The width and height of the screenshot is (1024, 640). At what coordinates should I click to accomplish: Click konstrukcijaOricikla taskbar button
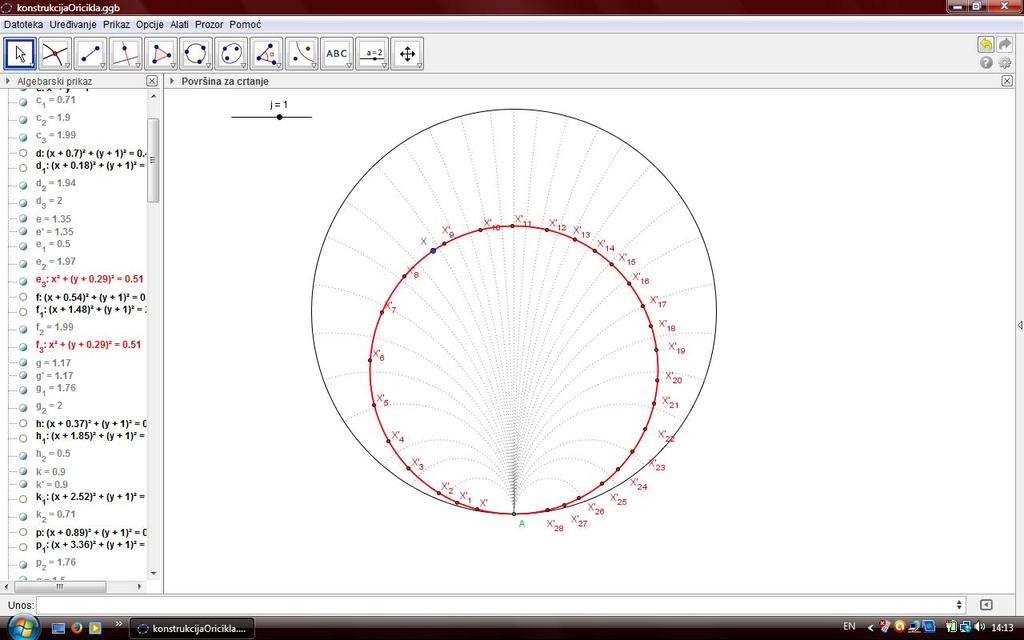pos(192,628)
